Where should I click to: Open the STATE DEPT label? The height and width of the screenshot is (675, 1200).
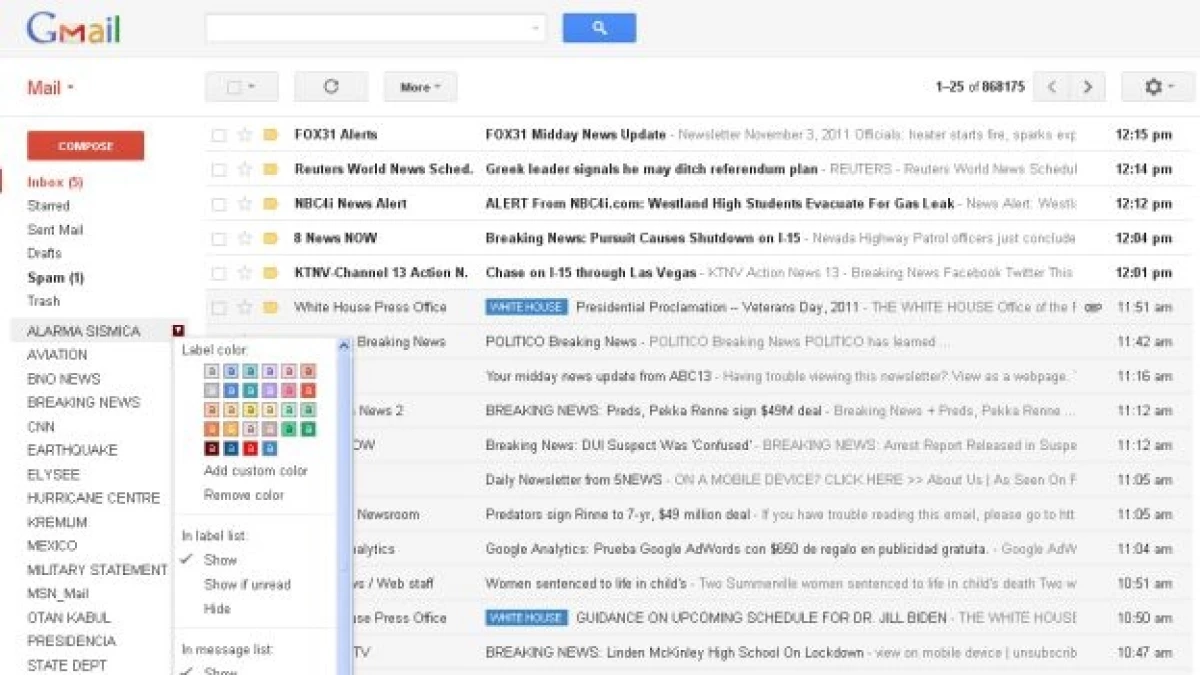coord(66,665)
